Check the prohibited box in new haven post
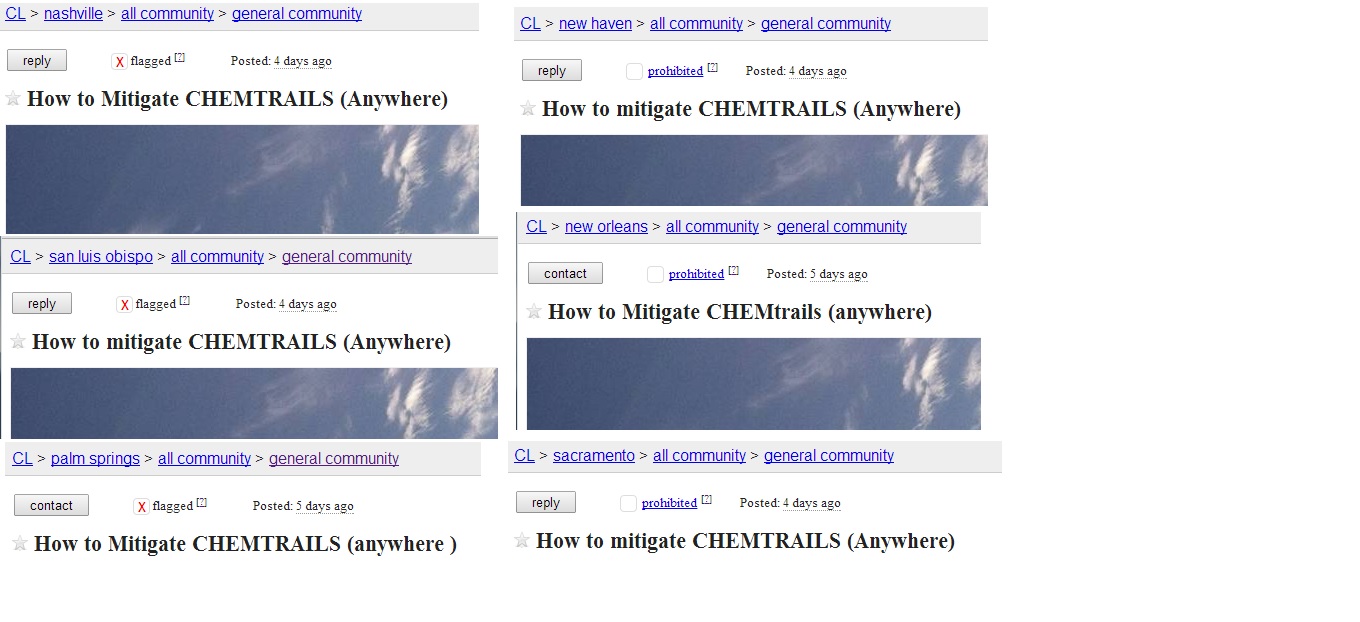 634,71
